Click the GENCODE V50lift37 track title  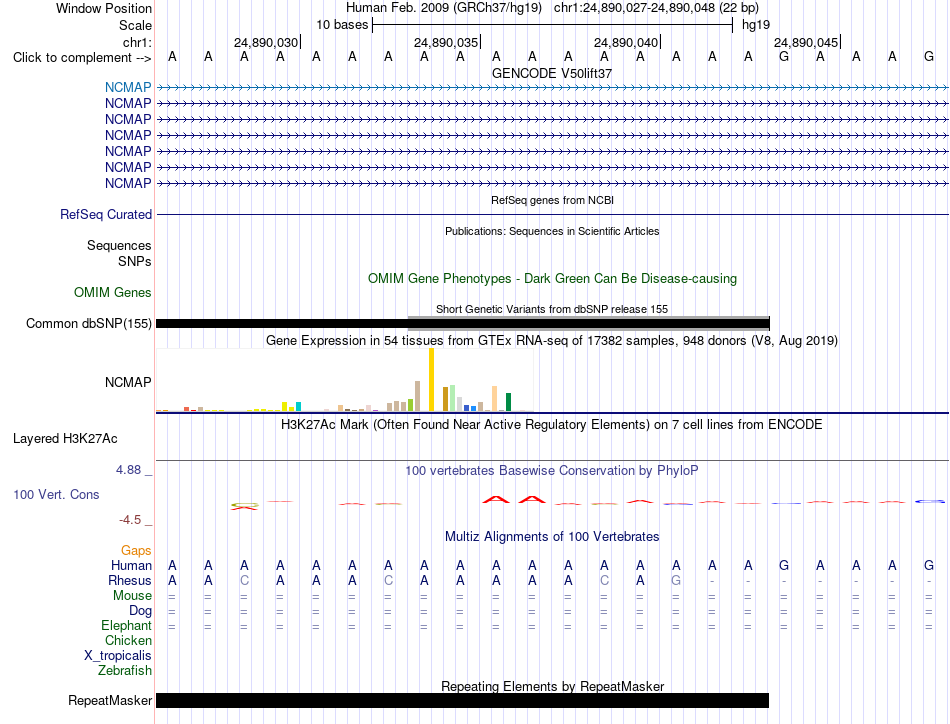[552, 73]
